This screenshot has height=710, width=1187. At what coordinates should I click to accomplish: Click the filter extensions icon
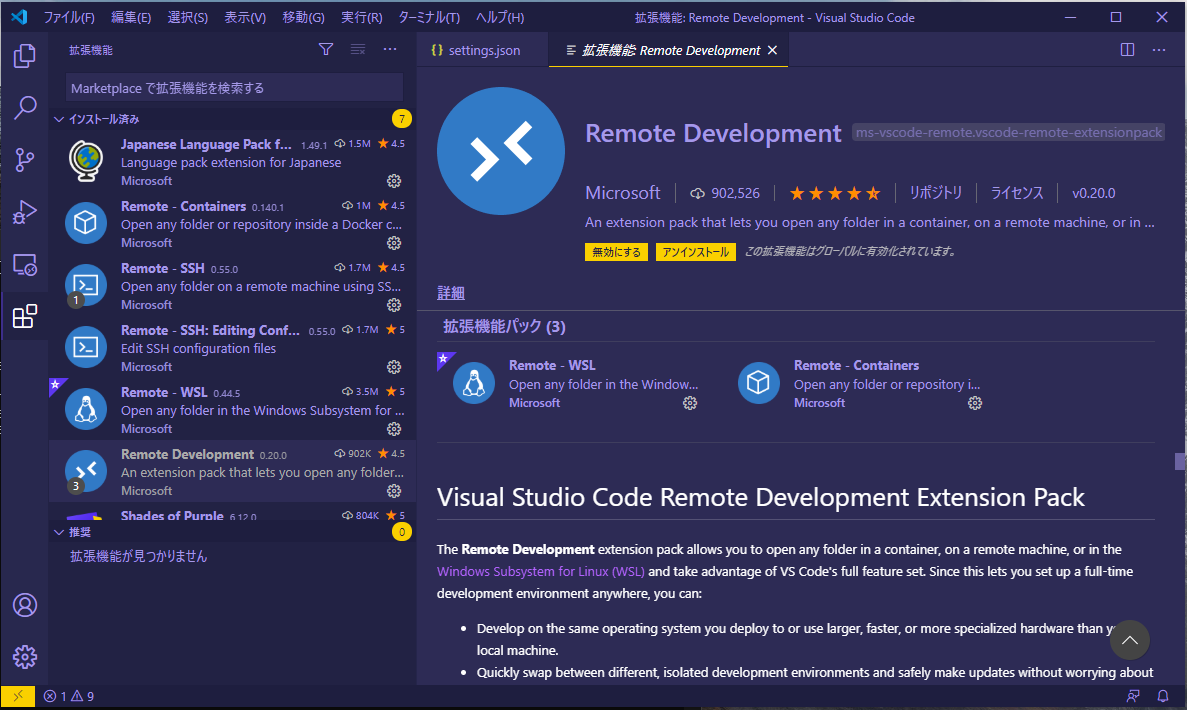(x=326, y=49)
